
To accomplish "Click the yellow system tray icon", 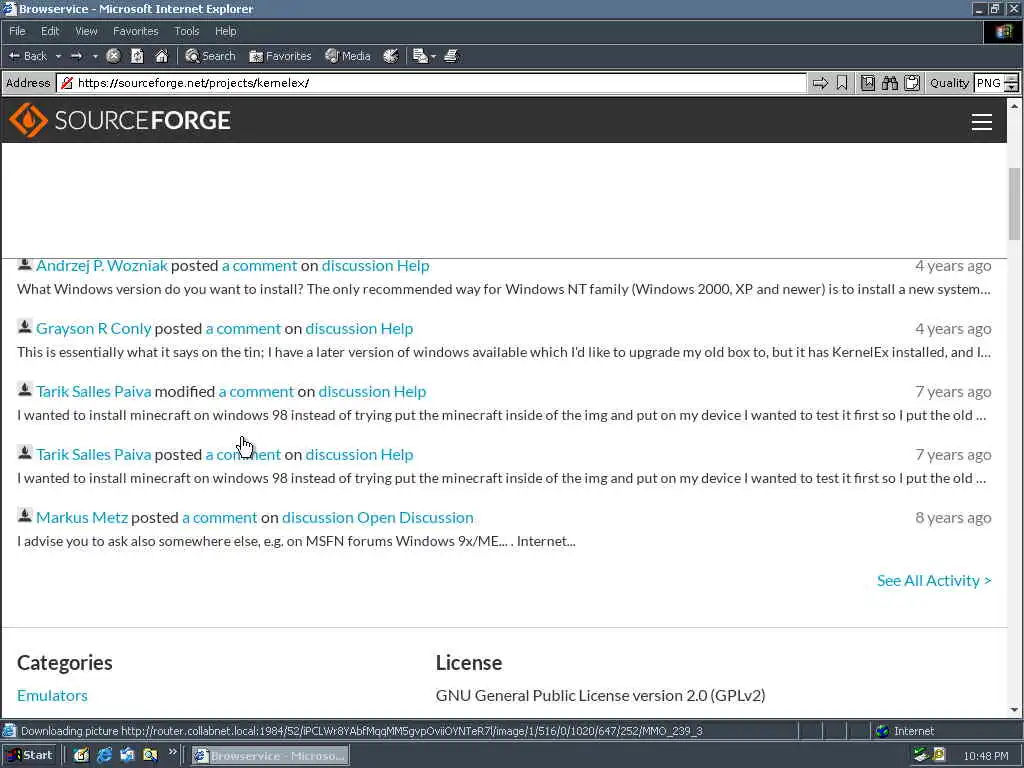I will click(x=939, y=756).
